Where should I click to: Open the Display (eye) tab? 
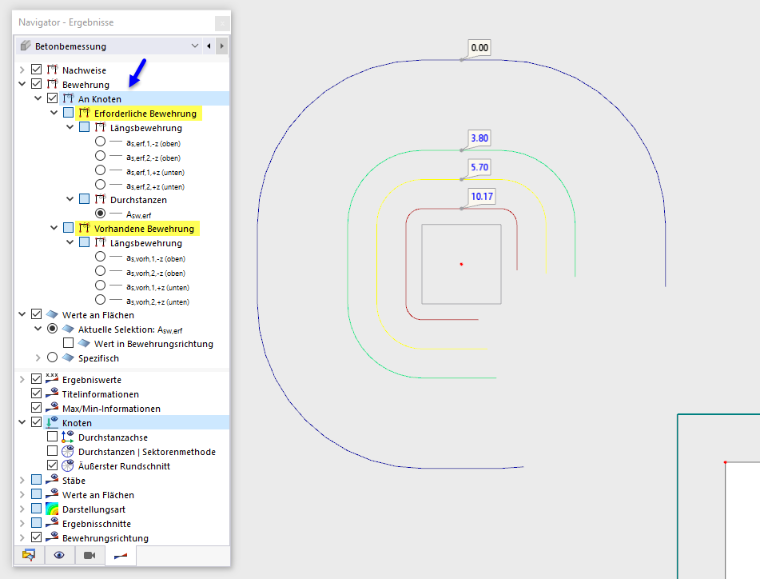(x=59, y=555)
